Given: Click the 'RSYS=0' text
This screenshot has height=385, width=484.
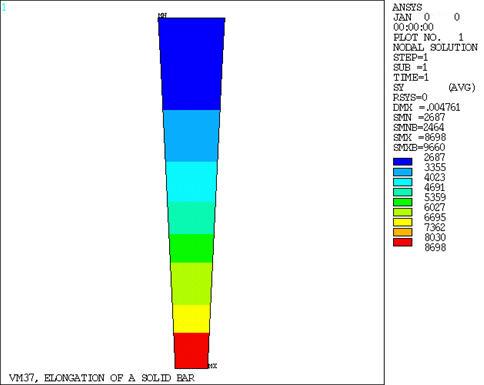Looking at the screenshot, I should coord(410,97).
